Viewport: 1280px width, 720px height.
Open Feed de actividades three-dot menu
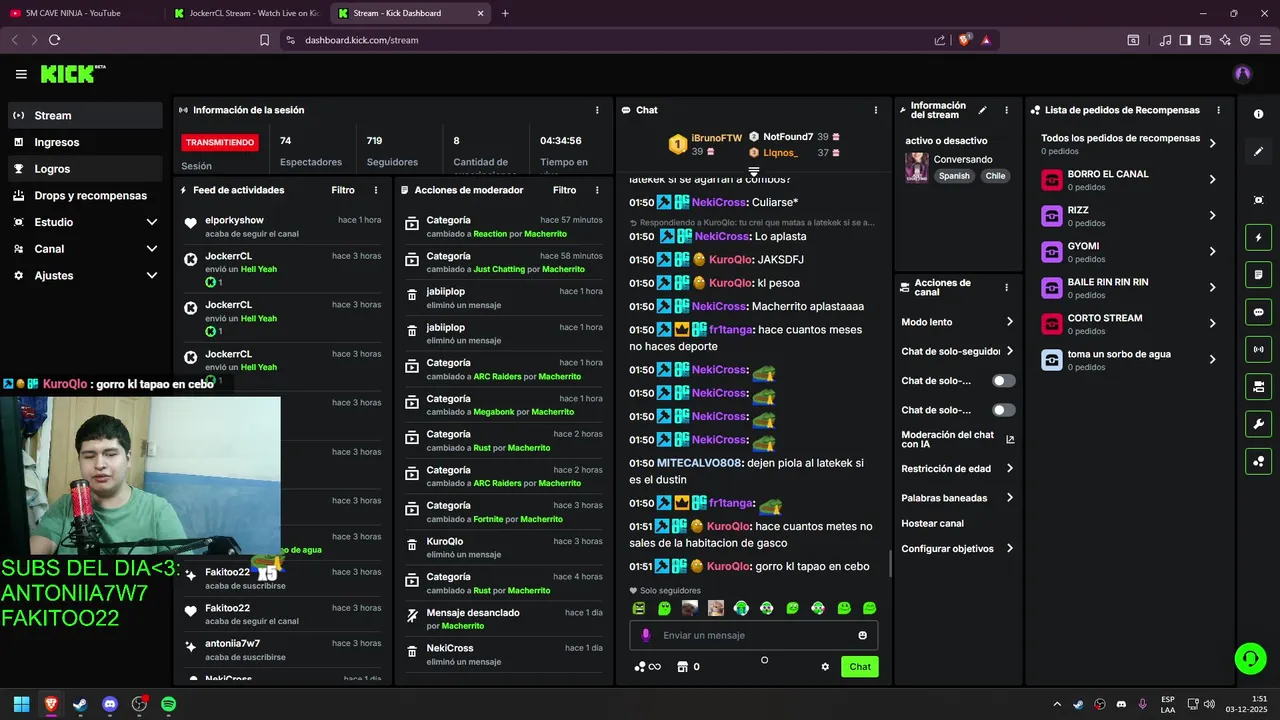376,190
